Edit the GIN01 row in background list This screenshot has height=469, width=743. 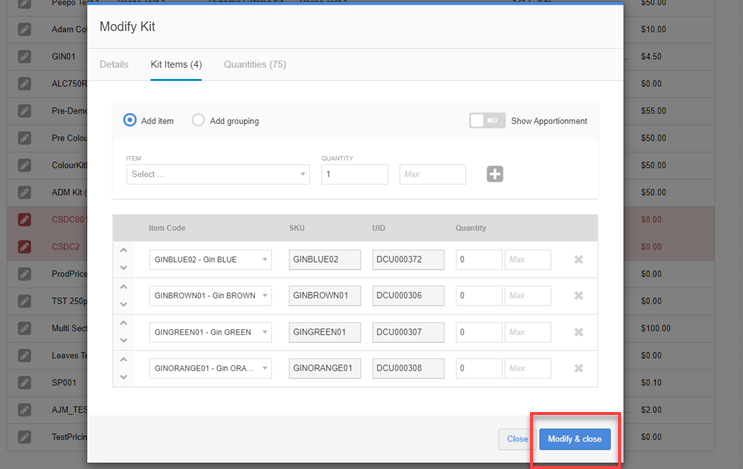25,56
